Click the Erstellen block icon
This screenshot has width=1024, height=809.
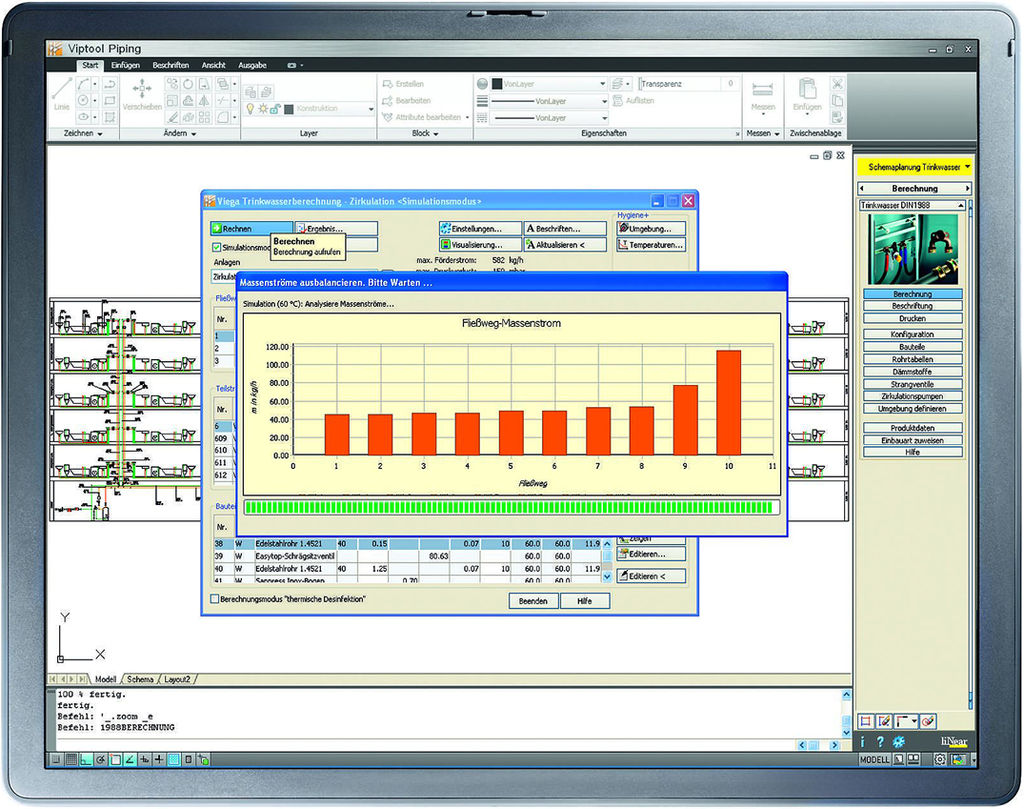[387, 84]
